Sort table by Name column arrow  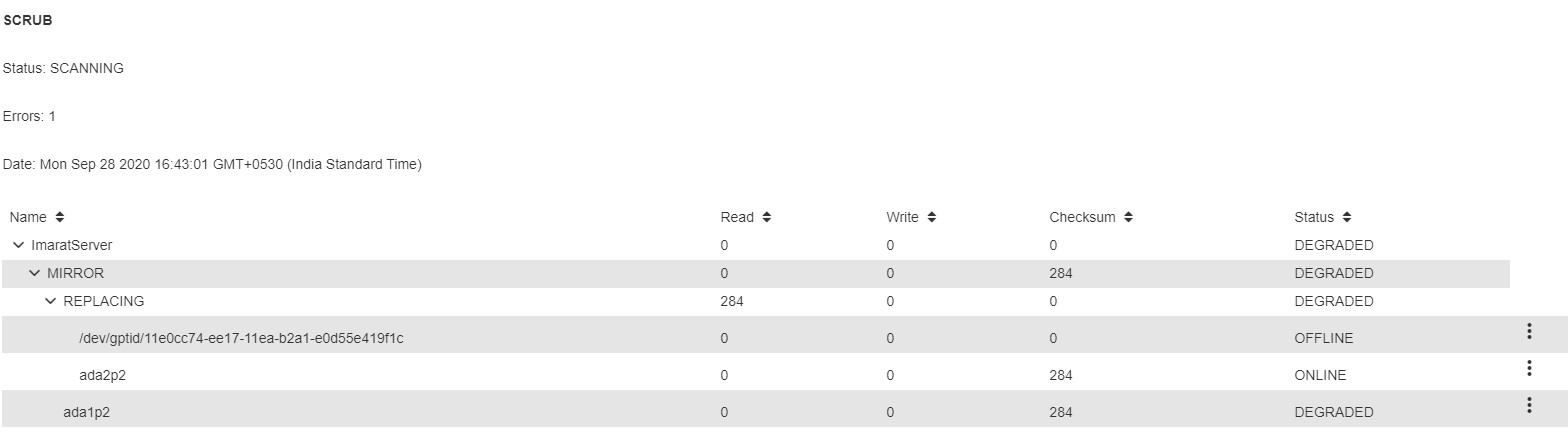point(60,217)
